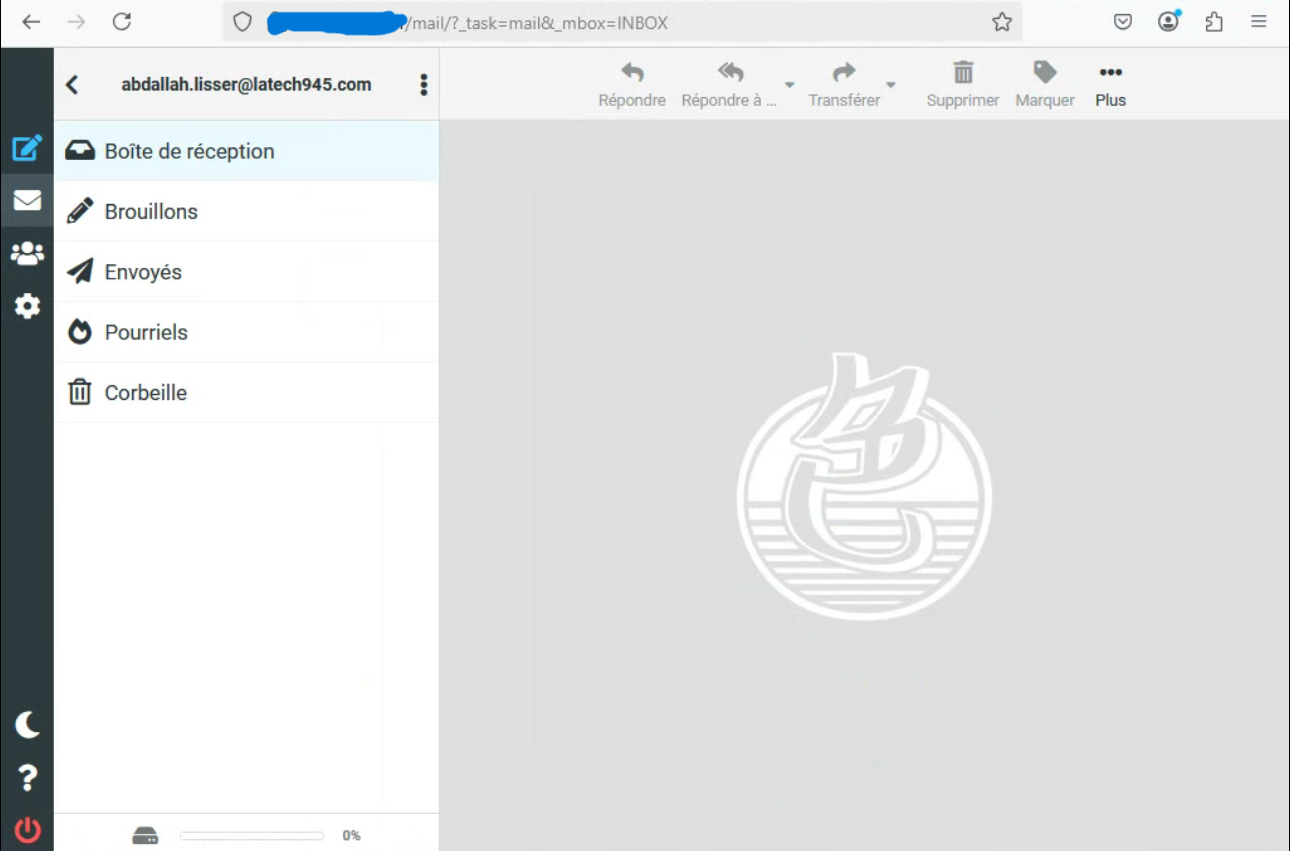Click the browser address bar
This screenshot has height=851, width=1290.
620,22
